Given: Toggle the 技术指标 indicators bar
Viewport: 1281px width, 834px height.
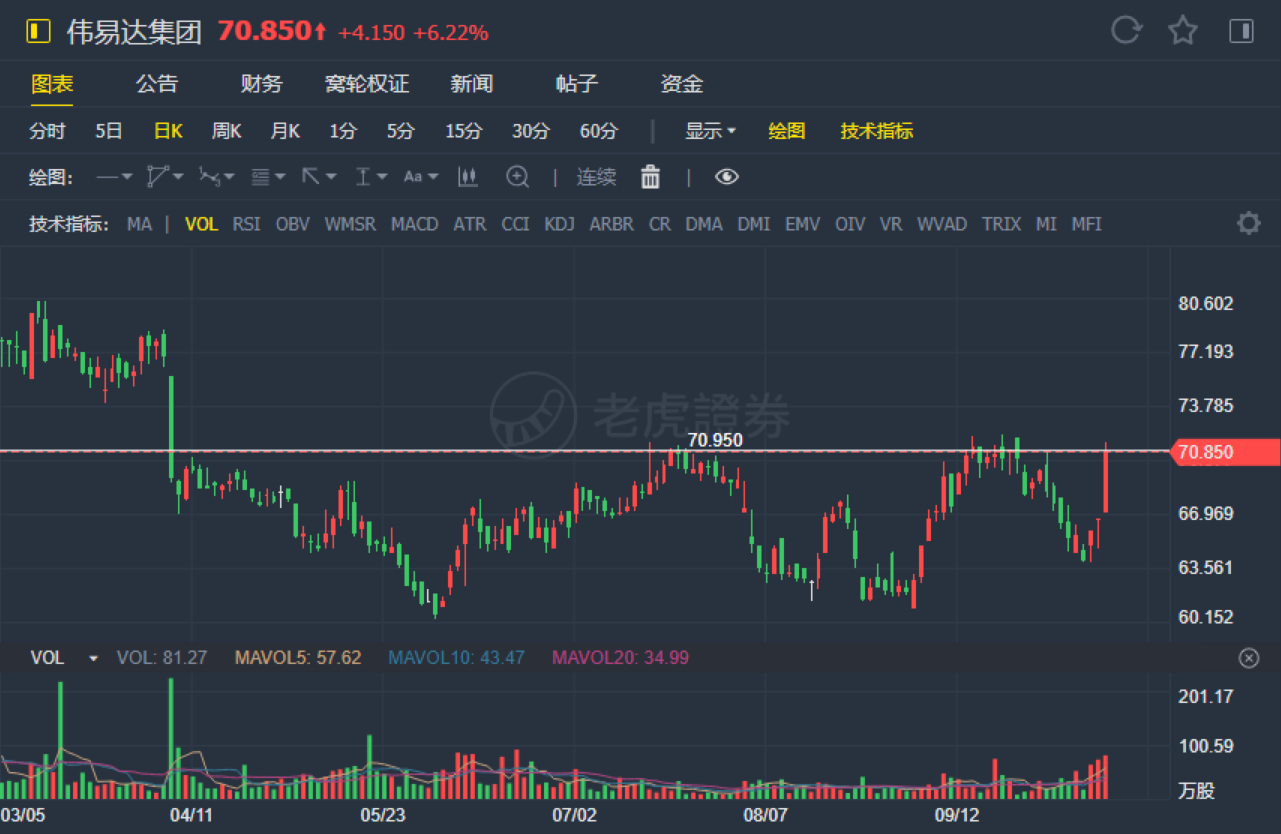Looking at the screenshot, I should (x=877, y=131).
